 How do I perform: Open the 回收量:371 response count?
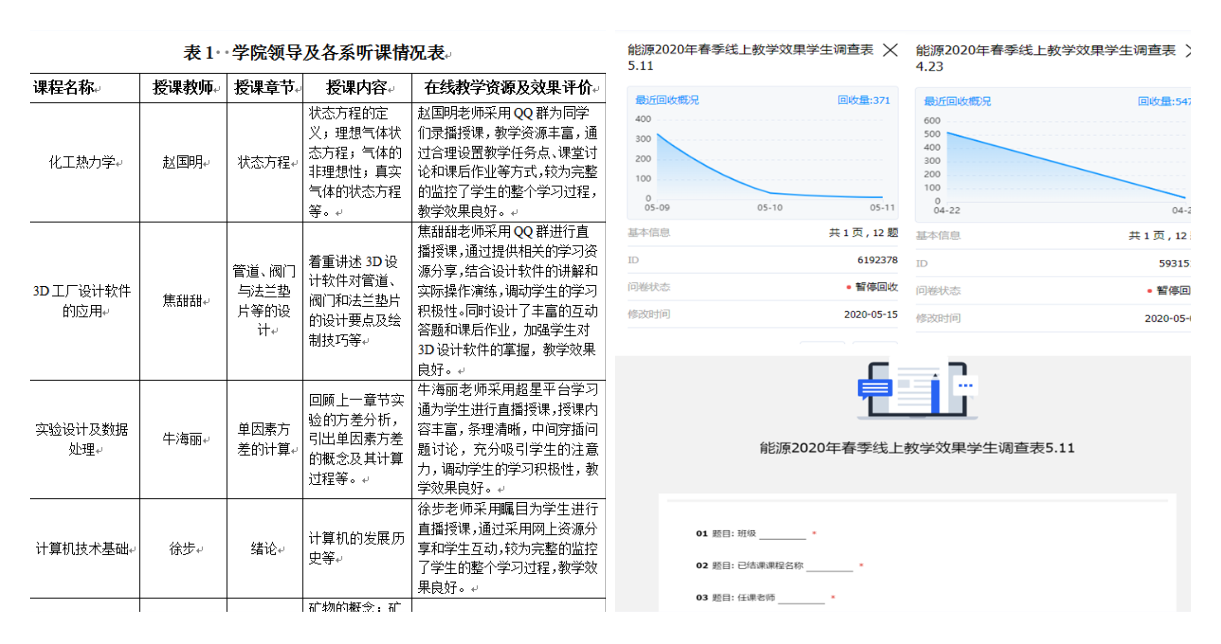tap(866, 101)
